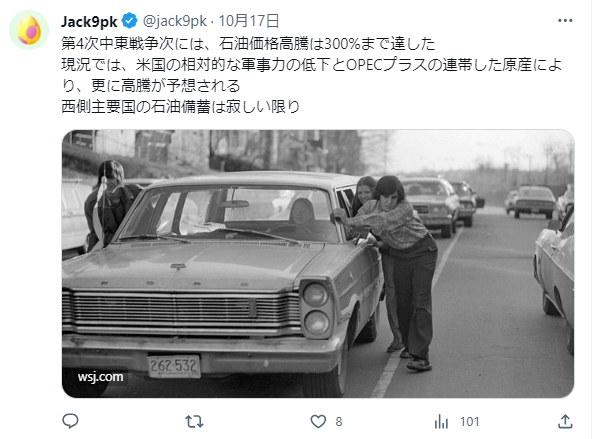The width and height of the screenshot is (592, 439).
Task: Click the wsj.com source label
Action: point(100,377)
